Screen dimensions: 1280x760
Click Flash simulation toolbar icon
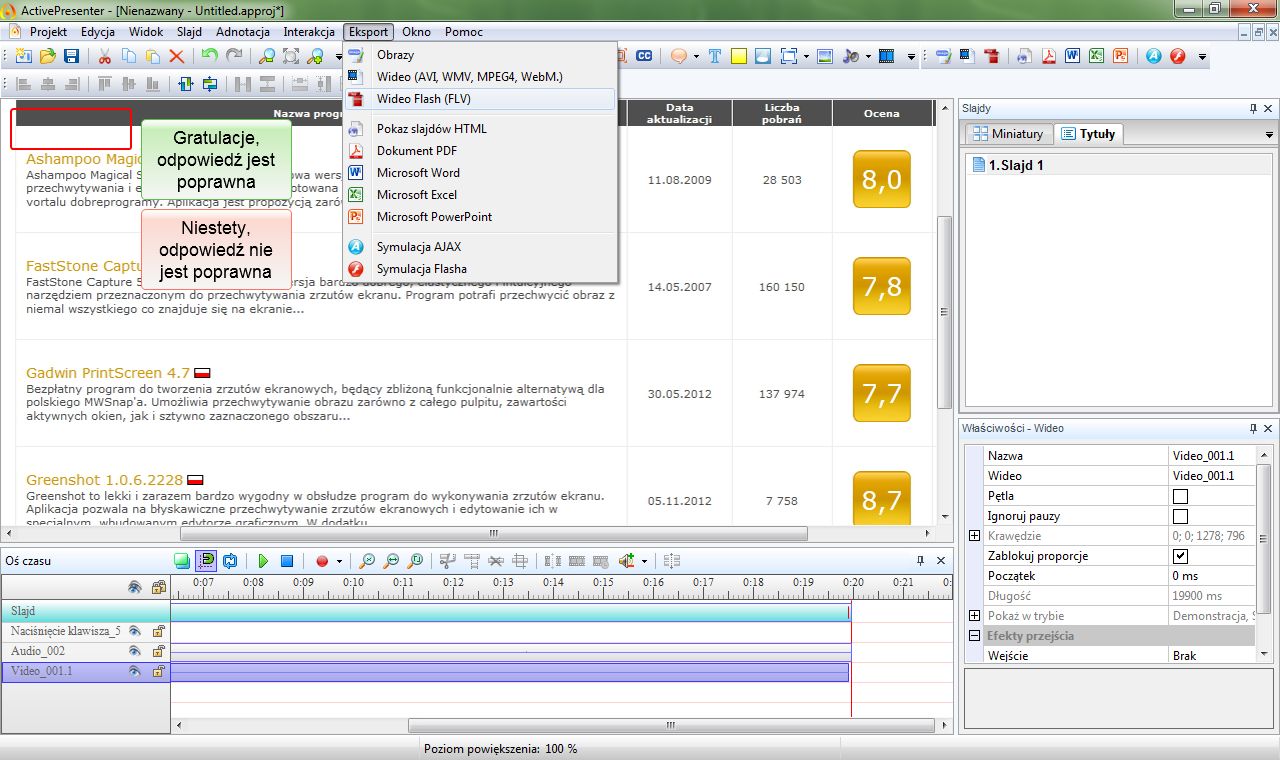click(1178, 57)
